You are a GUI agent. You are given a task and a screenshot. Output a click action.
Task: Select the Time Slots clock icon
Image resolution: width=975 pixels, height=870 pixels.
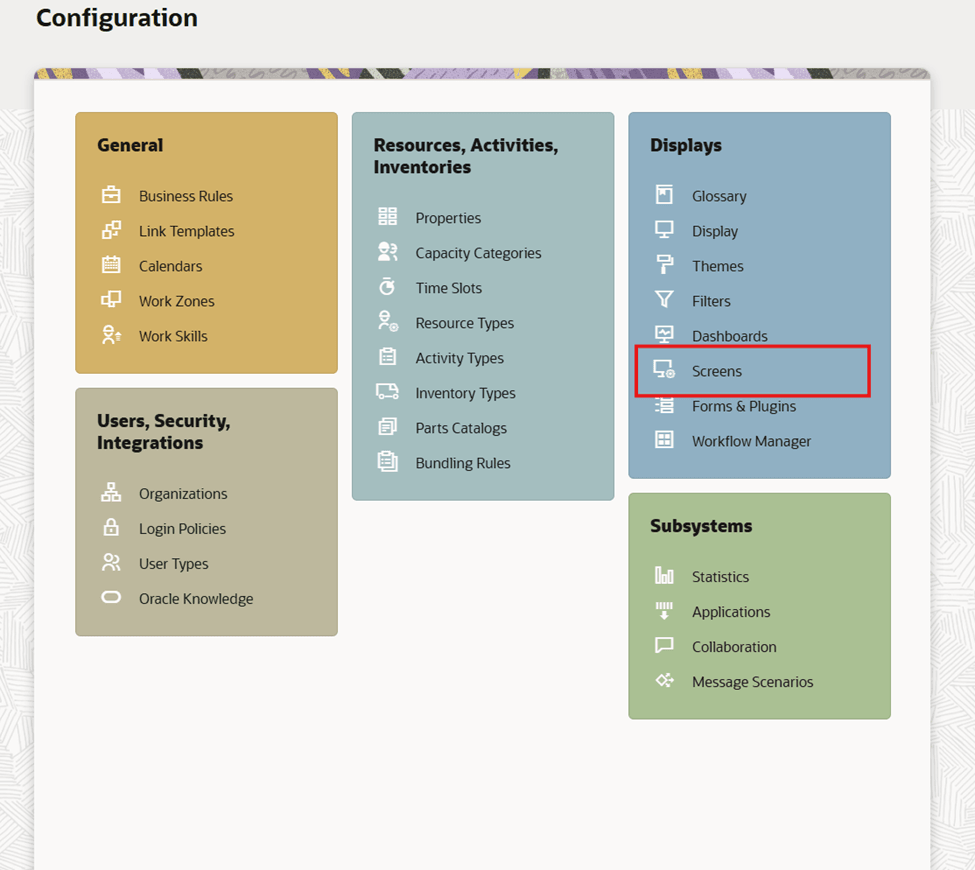[387, 287]
